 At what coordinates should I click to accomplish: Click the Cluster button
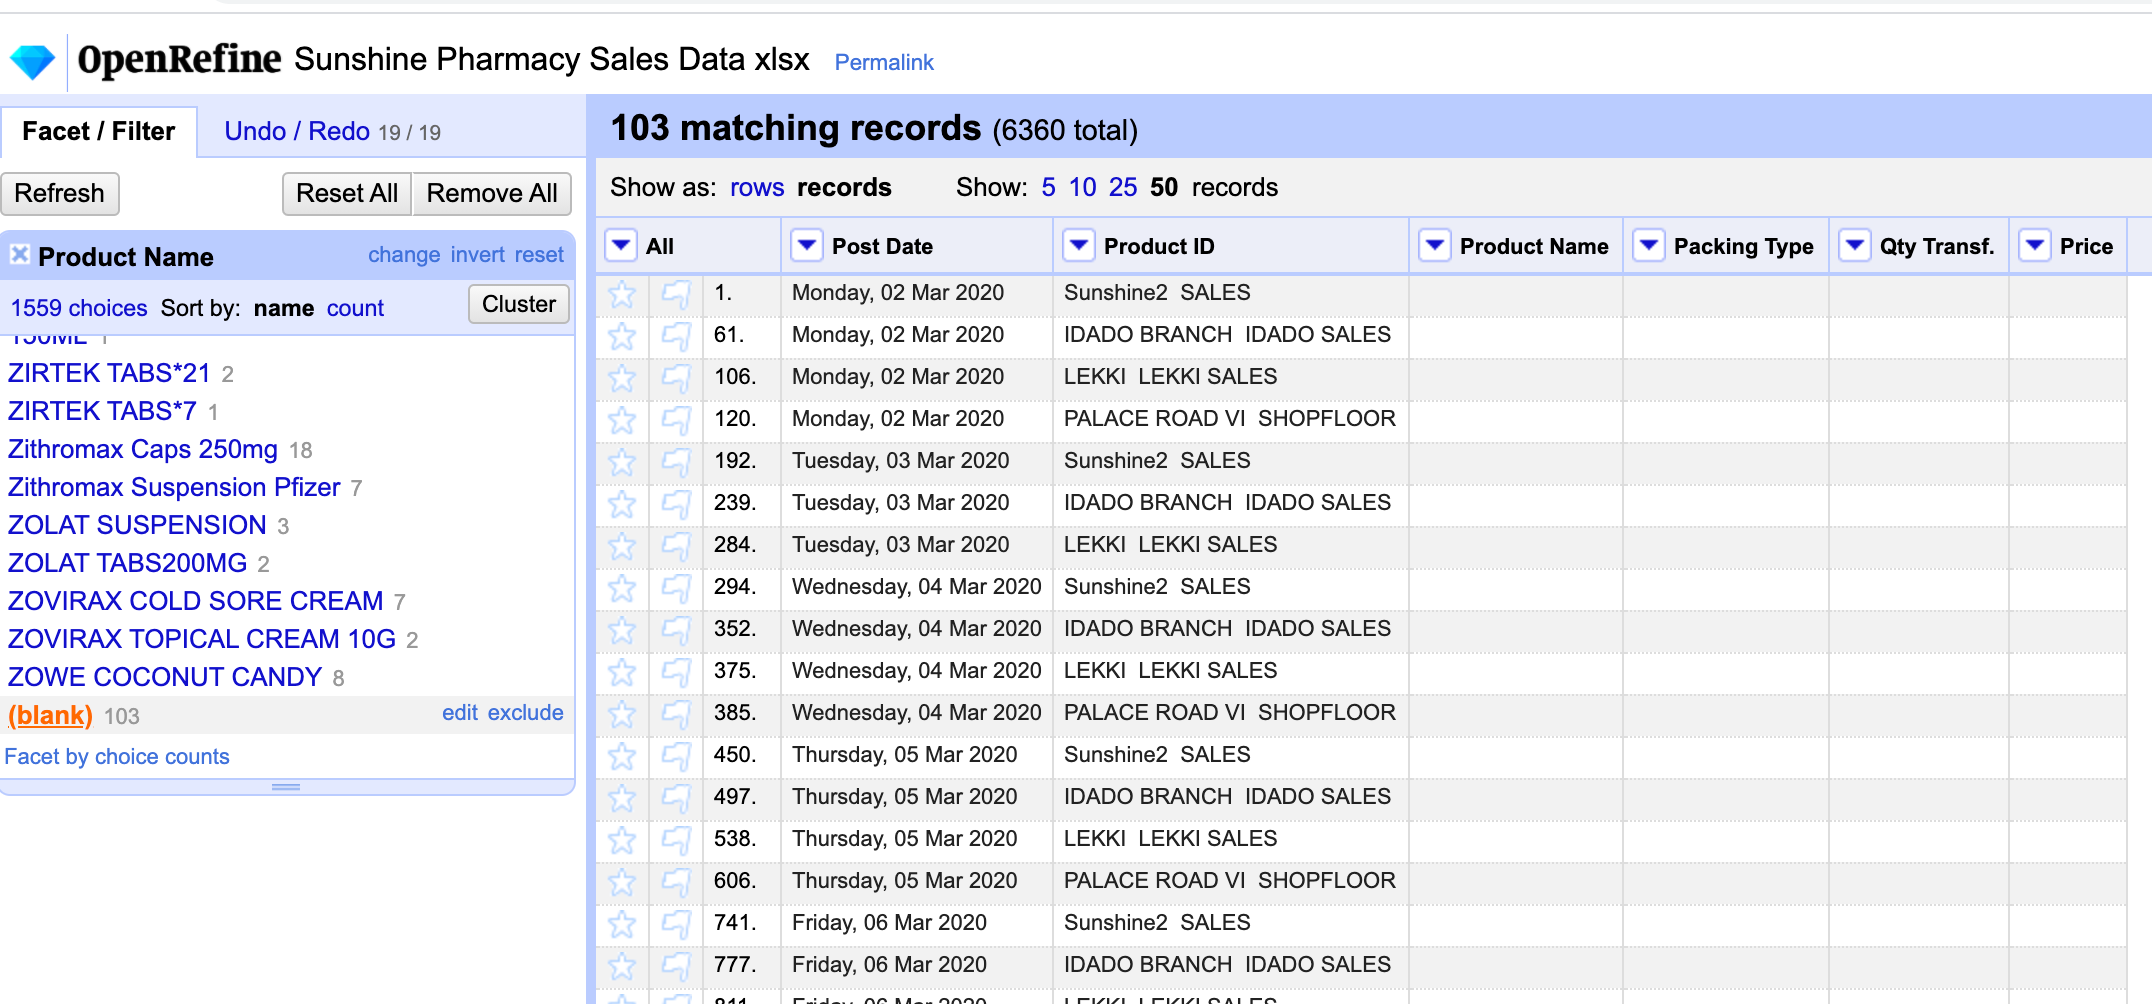(518, 304)
